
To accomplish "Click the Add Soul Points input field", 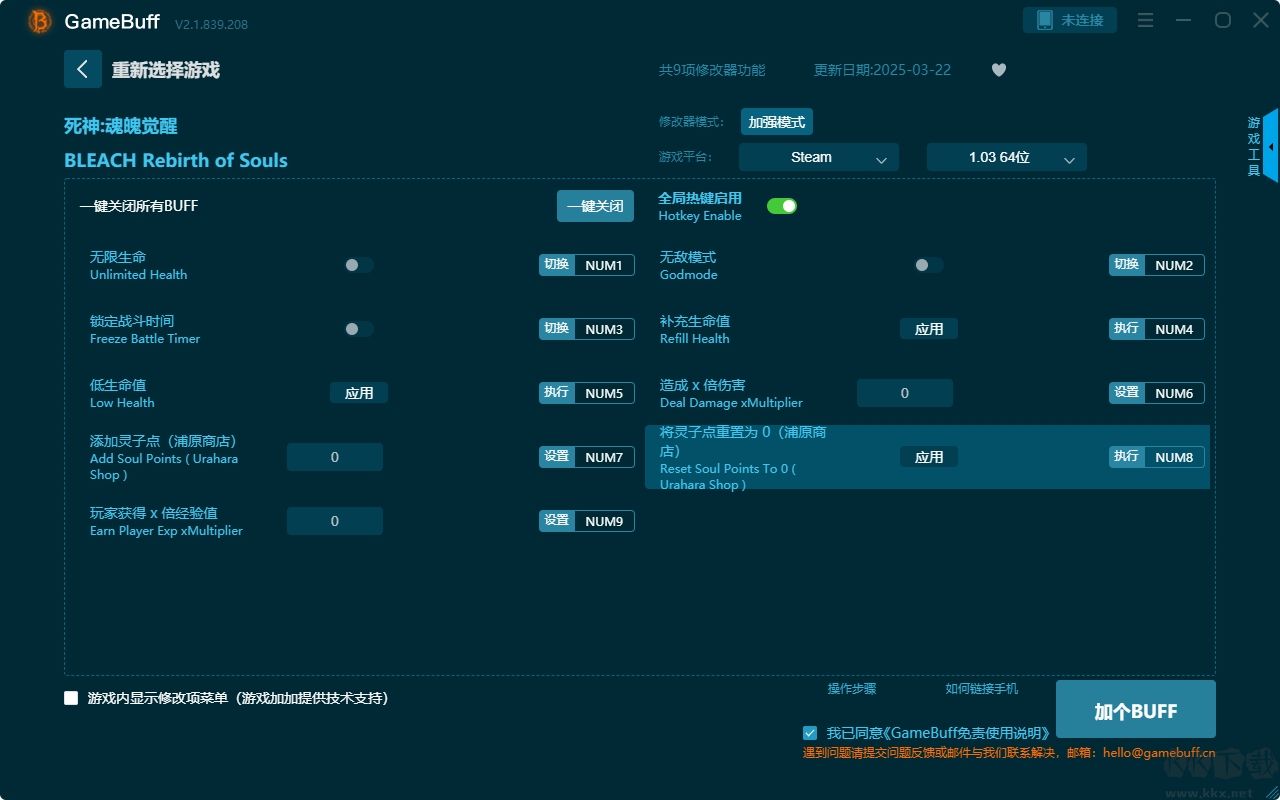I will tap(335, 457).
